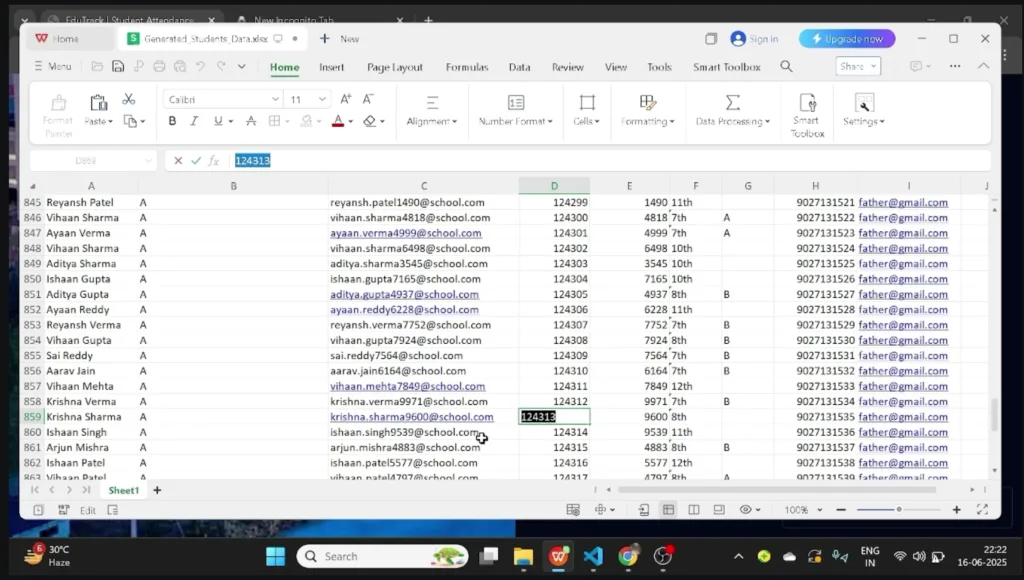Click the Upgrade now button

[x=847, y=39]
